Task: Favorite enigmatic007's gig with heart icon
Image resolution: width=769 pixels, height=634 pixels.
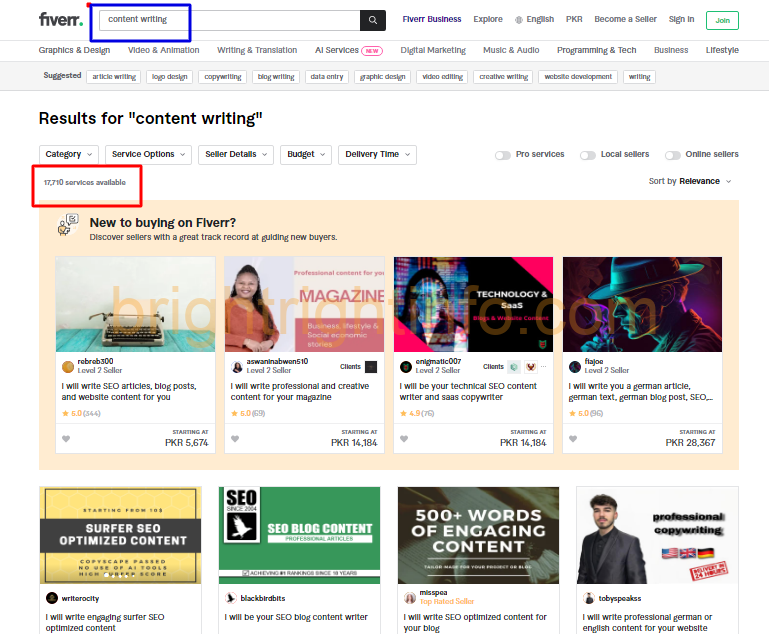Action: point(404,439)
